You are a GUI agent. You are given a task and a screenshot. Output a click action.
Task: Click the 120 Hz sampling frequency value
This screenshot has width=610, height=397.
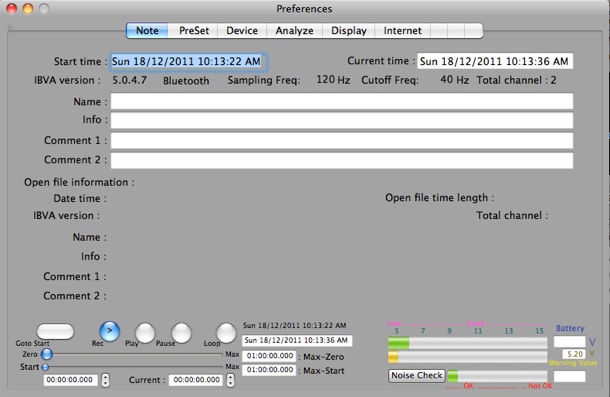click(333, 80)
